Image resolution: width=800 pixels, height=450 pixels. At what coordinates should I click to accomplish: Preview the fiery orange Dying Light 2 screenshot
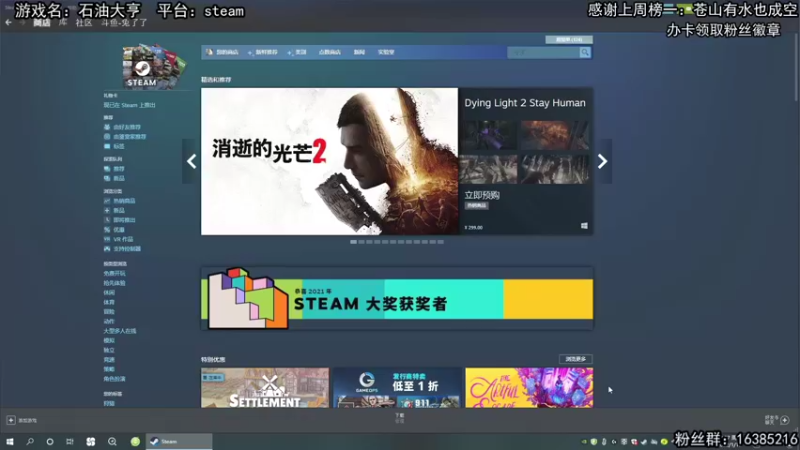[x=555, y=135]
